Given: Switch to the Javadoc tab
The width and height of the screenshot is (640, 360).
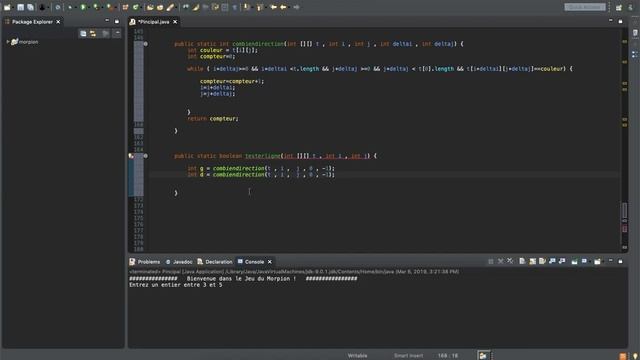Looking at the screenshot, I should tap(179, 262).
